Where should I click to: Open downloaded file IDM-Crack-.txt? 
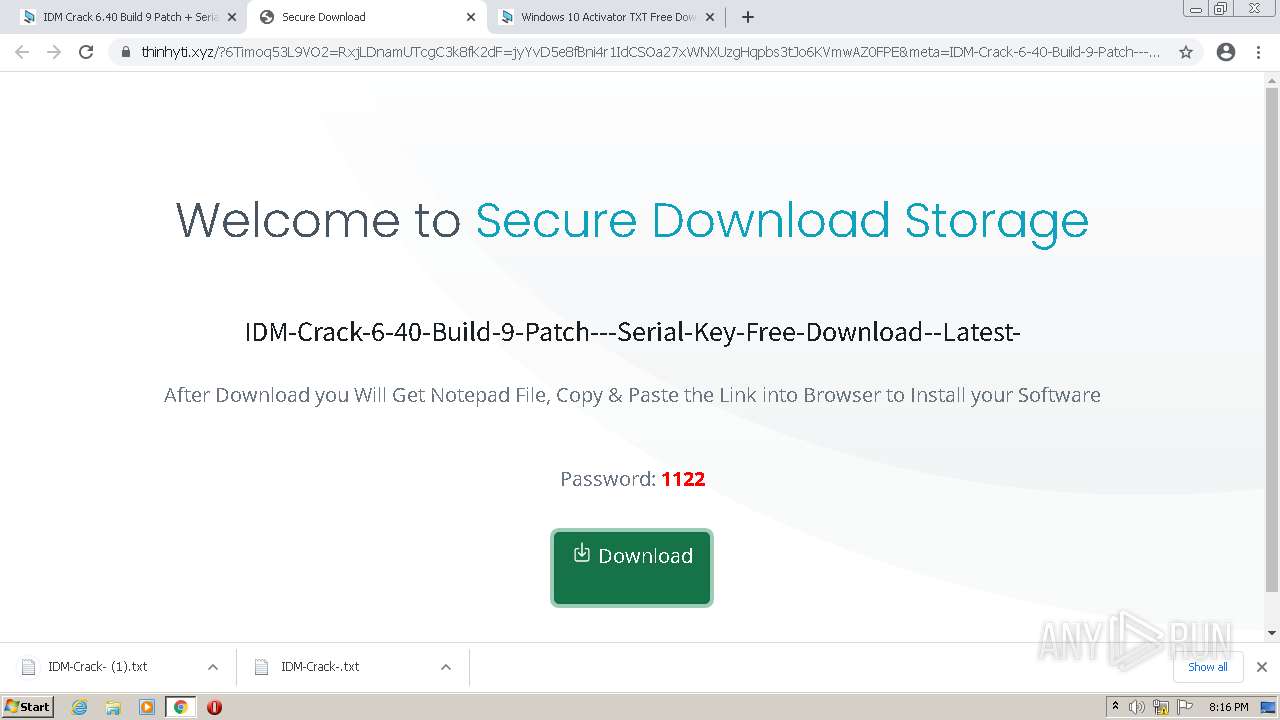320,667
